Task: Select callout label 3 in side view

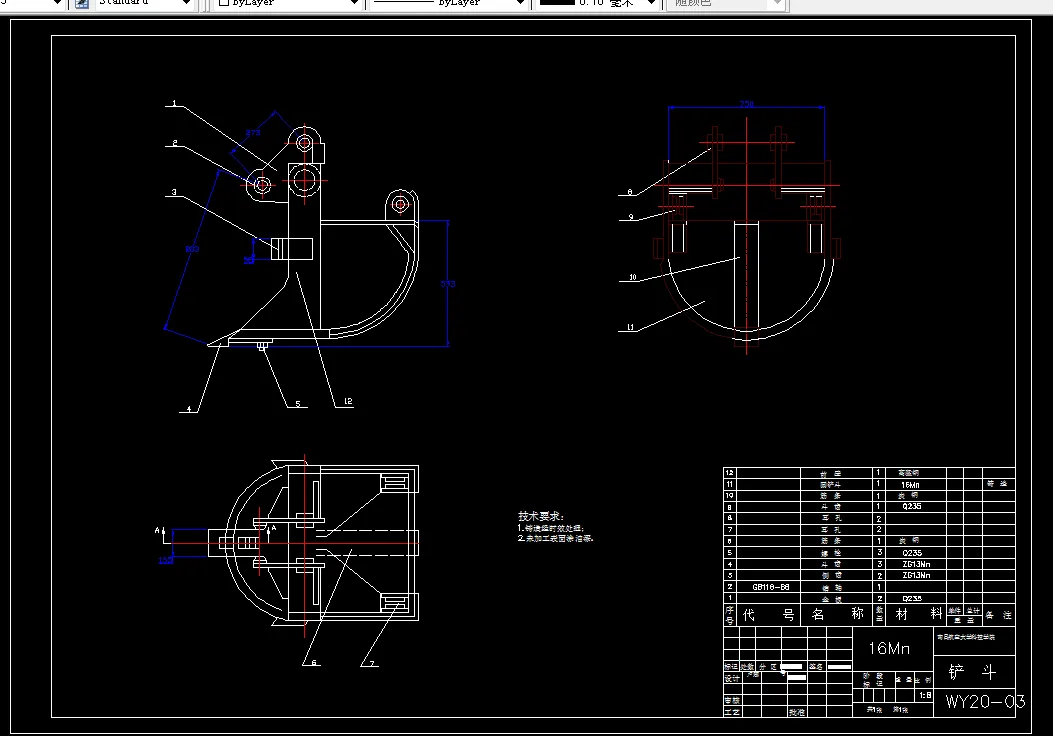Action: 174,192
